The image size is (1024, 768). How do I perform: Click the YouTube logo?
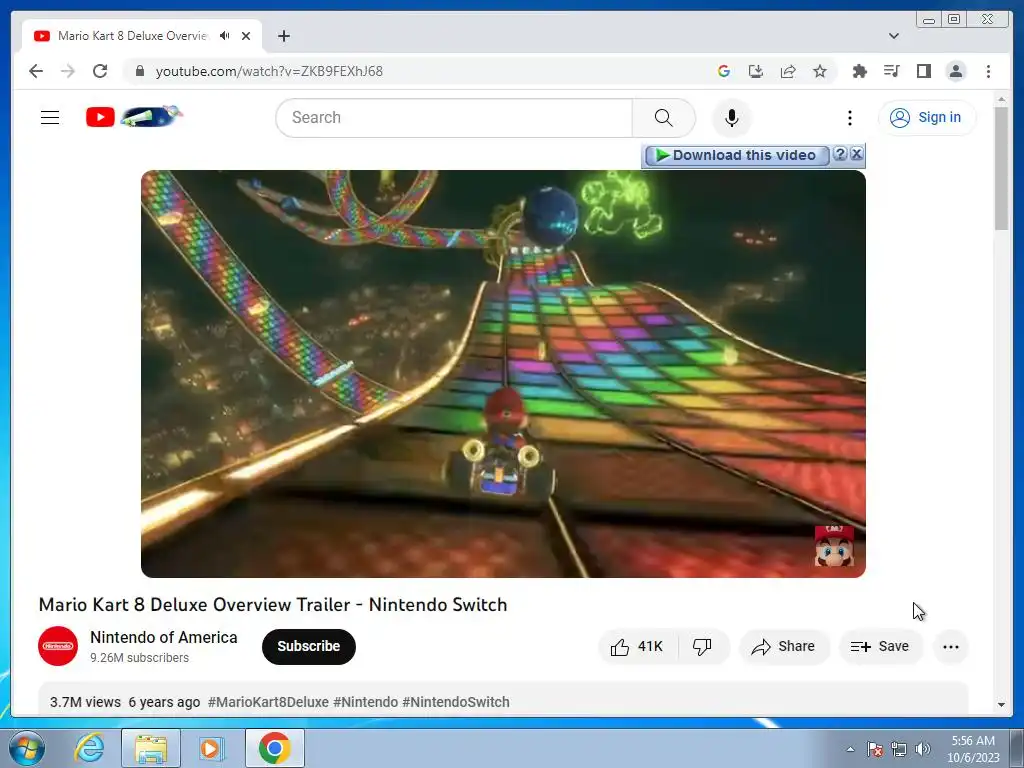[134, 117]
